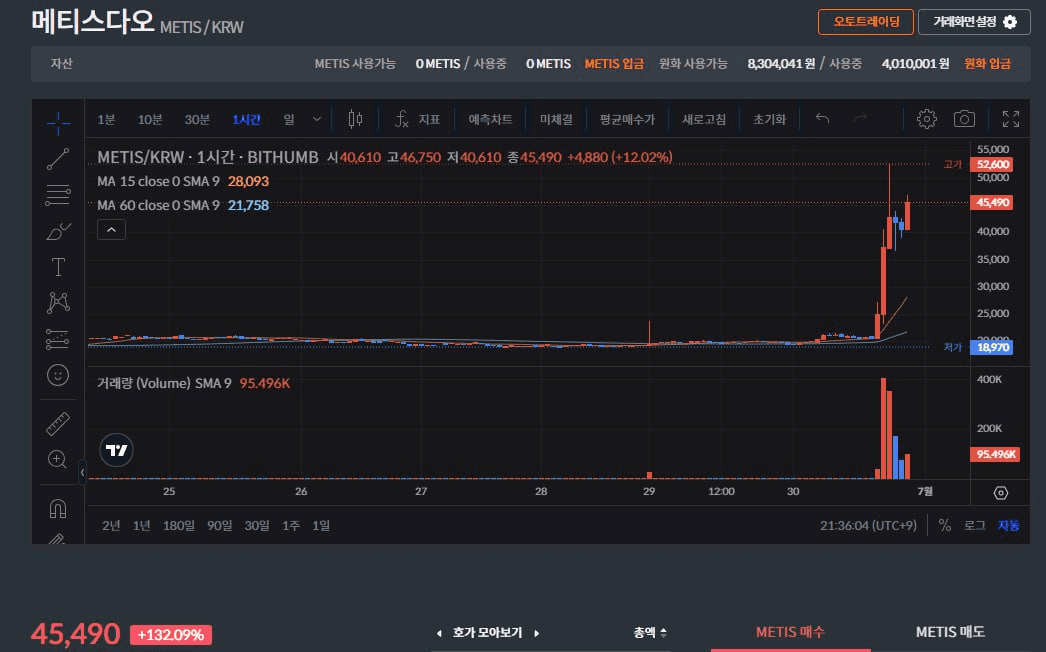
Task: Select the brush drawing tool
Action: click(58, 231)
